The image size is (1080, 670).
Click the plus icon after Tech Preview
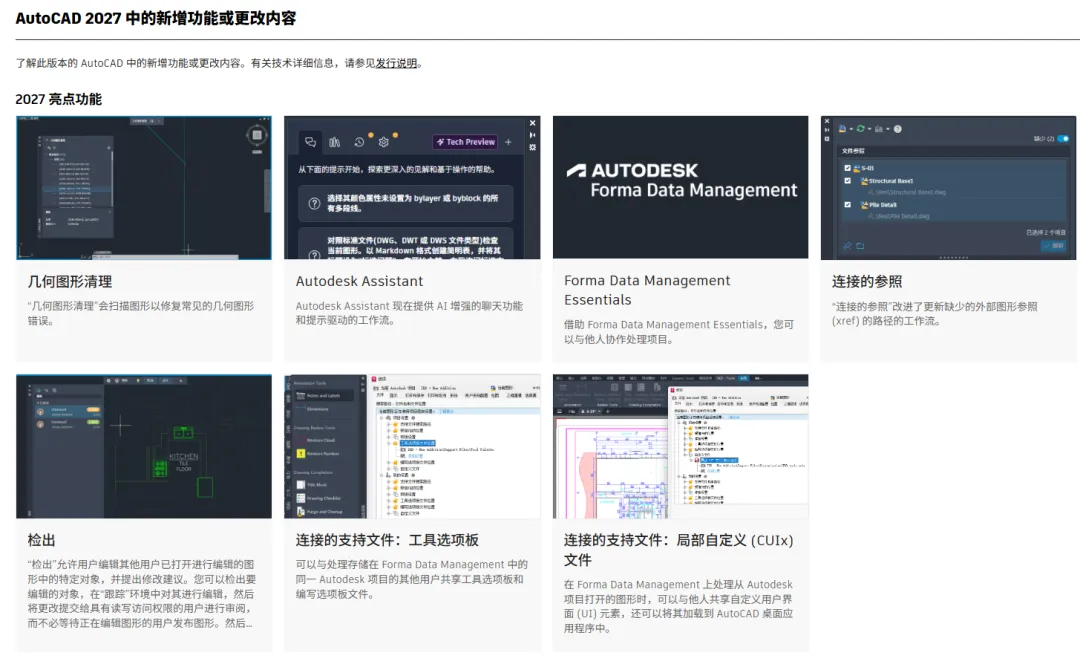click(508, 142)
